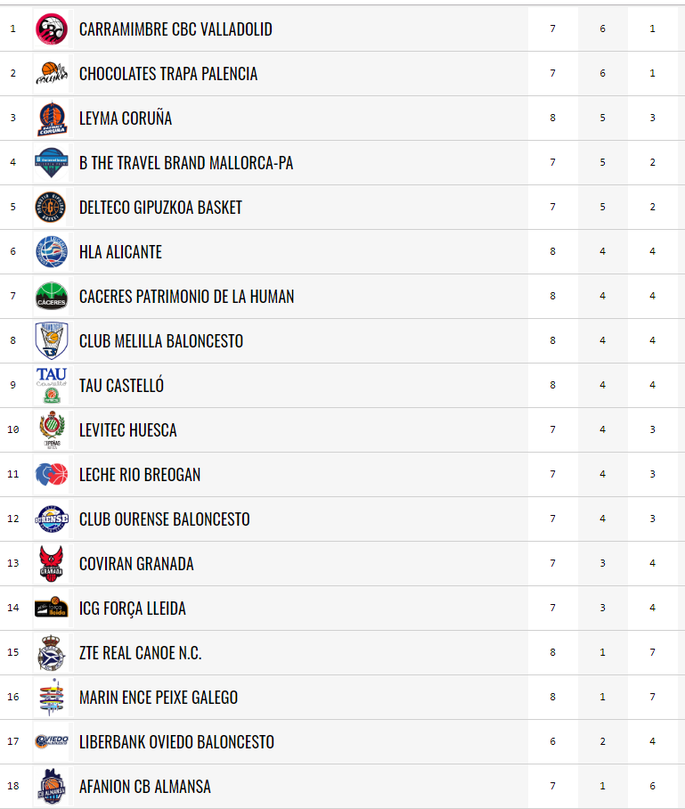Select the Leche Rio Breogan logo

(x=52, y=474)
